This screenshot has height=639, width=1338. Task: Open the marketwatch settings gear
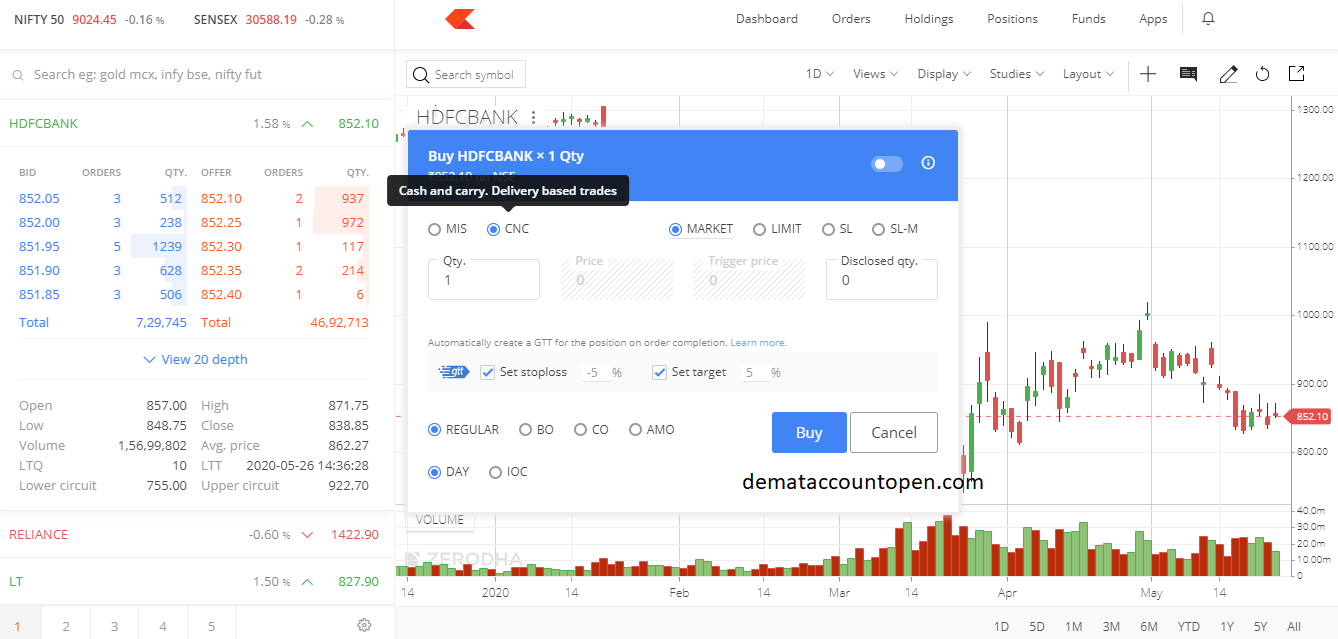point(364,626)
